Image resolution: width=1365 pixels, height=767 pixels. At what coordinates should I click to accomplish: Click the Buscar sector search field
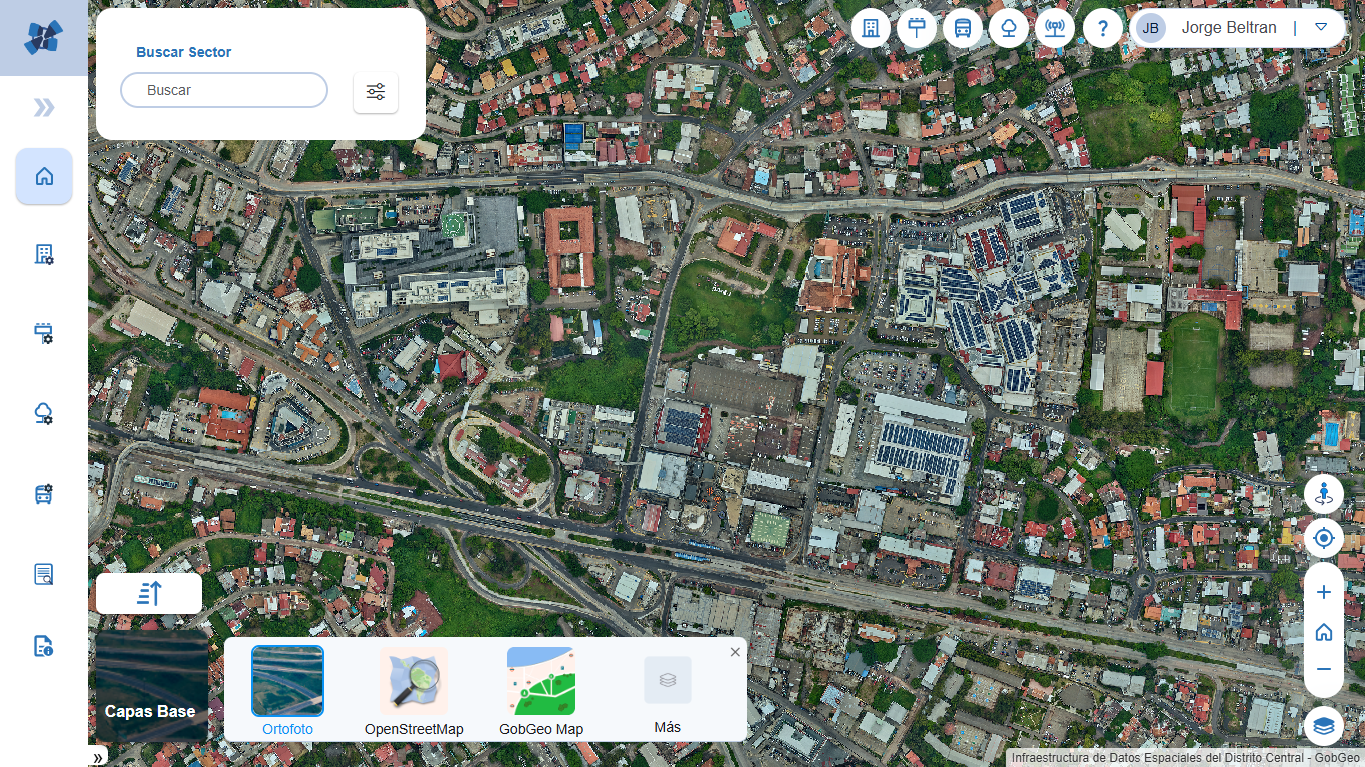(224, 90)
